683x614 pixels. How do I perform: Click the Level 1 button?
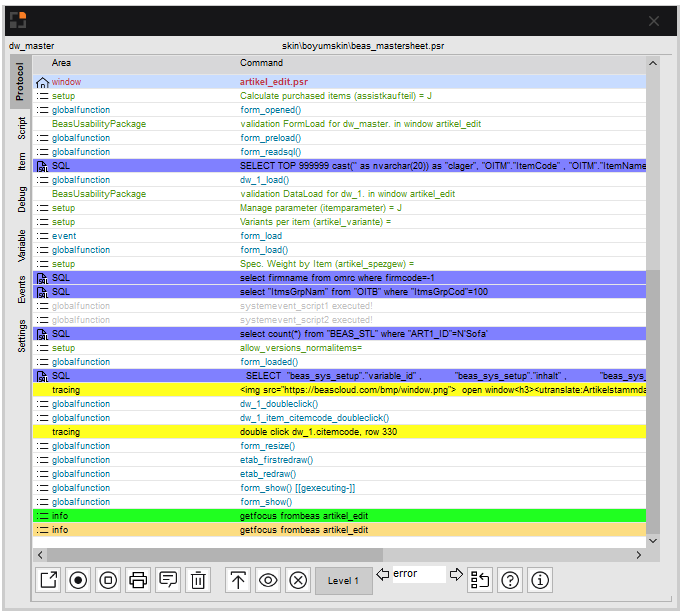tap(343, 580)
